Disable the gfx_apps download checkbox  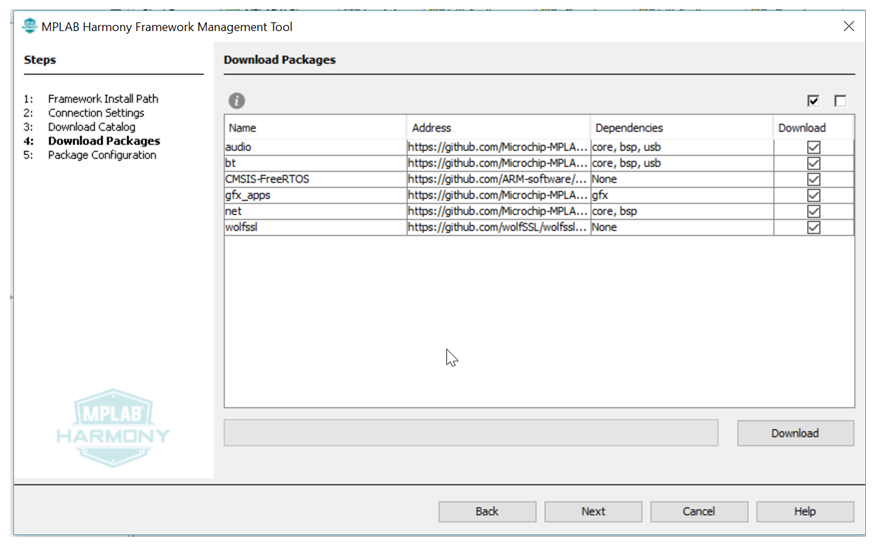[x=813, y=195]
